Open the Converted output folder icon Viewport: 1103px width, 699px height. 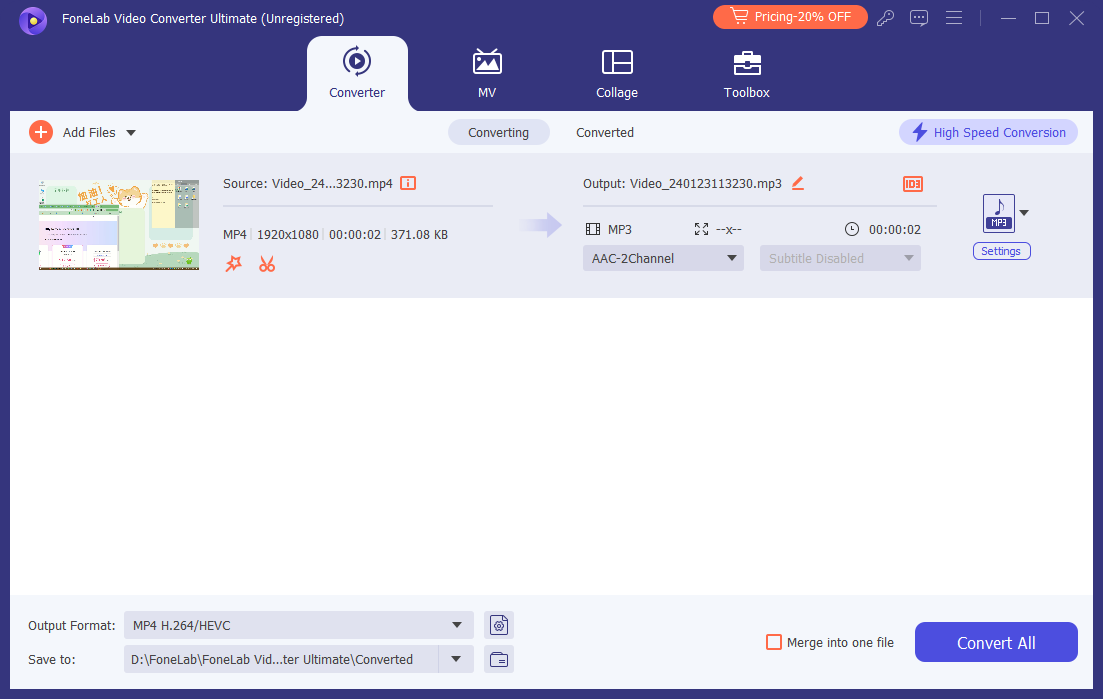tap(498, 659)
